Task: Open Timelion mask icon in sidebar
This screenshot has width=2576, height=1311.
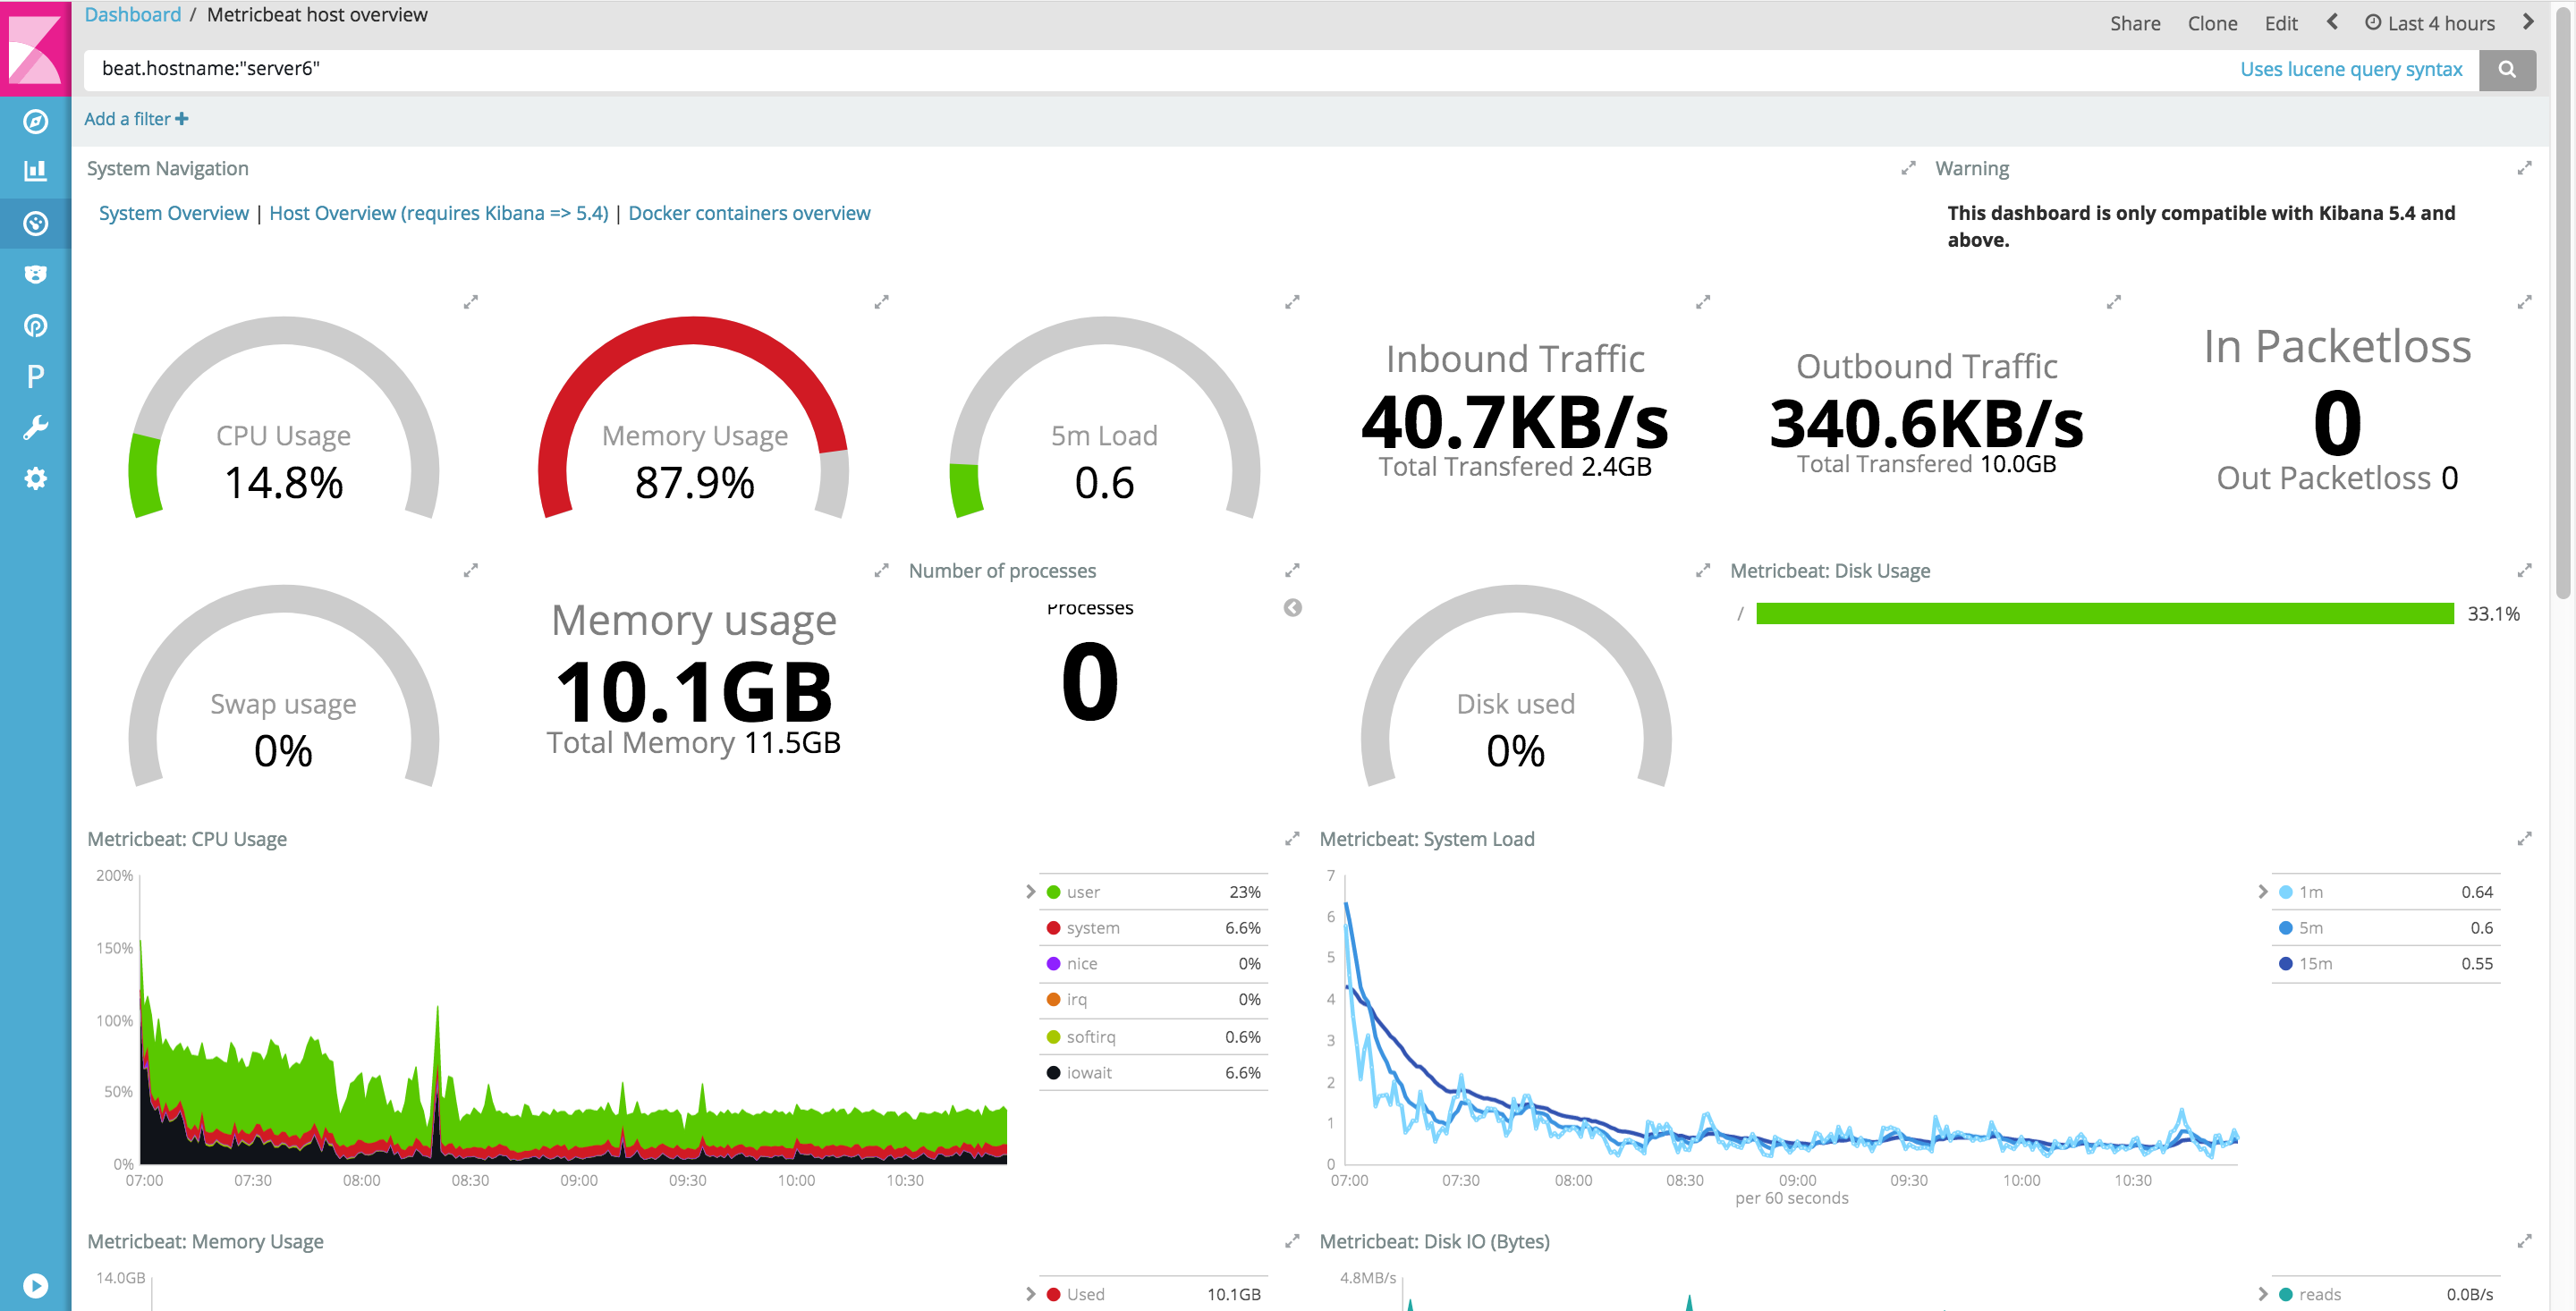Action: click(x=35, y=274)
